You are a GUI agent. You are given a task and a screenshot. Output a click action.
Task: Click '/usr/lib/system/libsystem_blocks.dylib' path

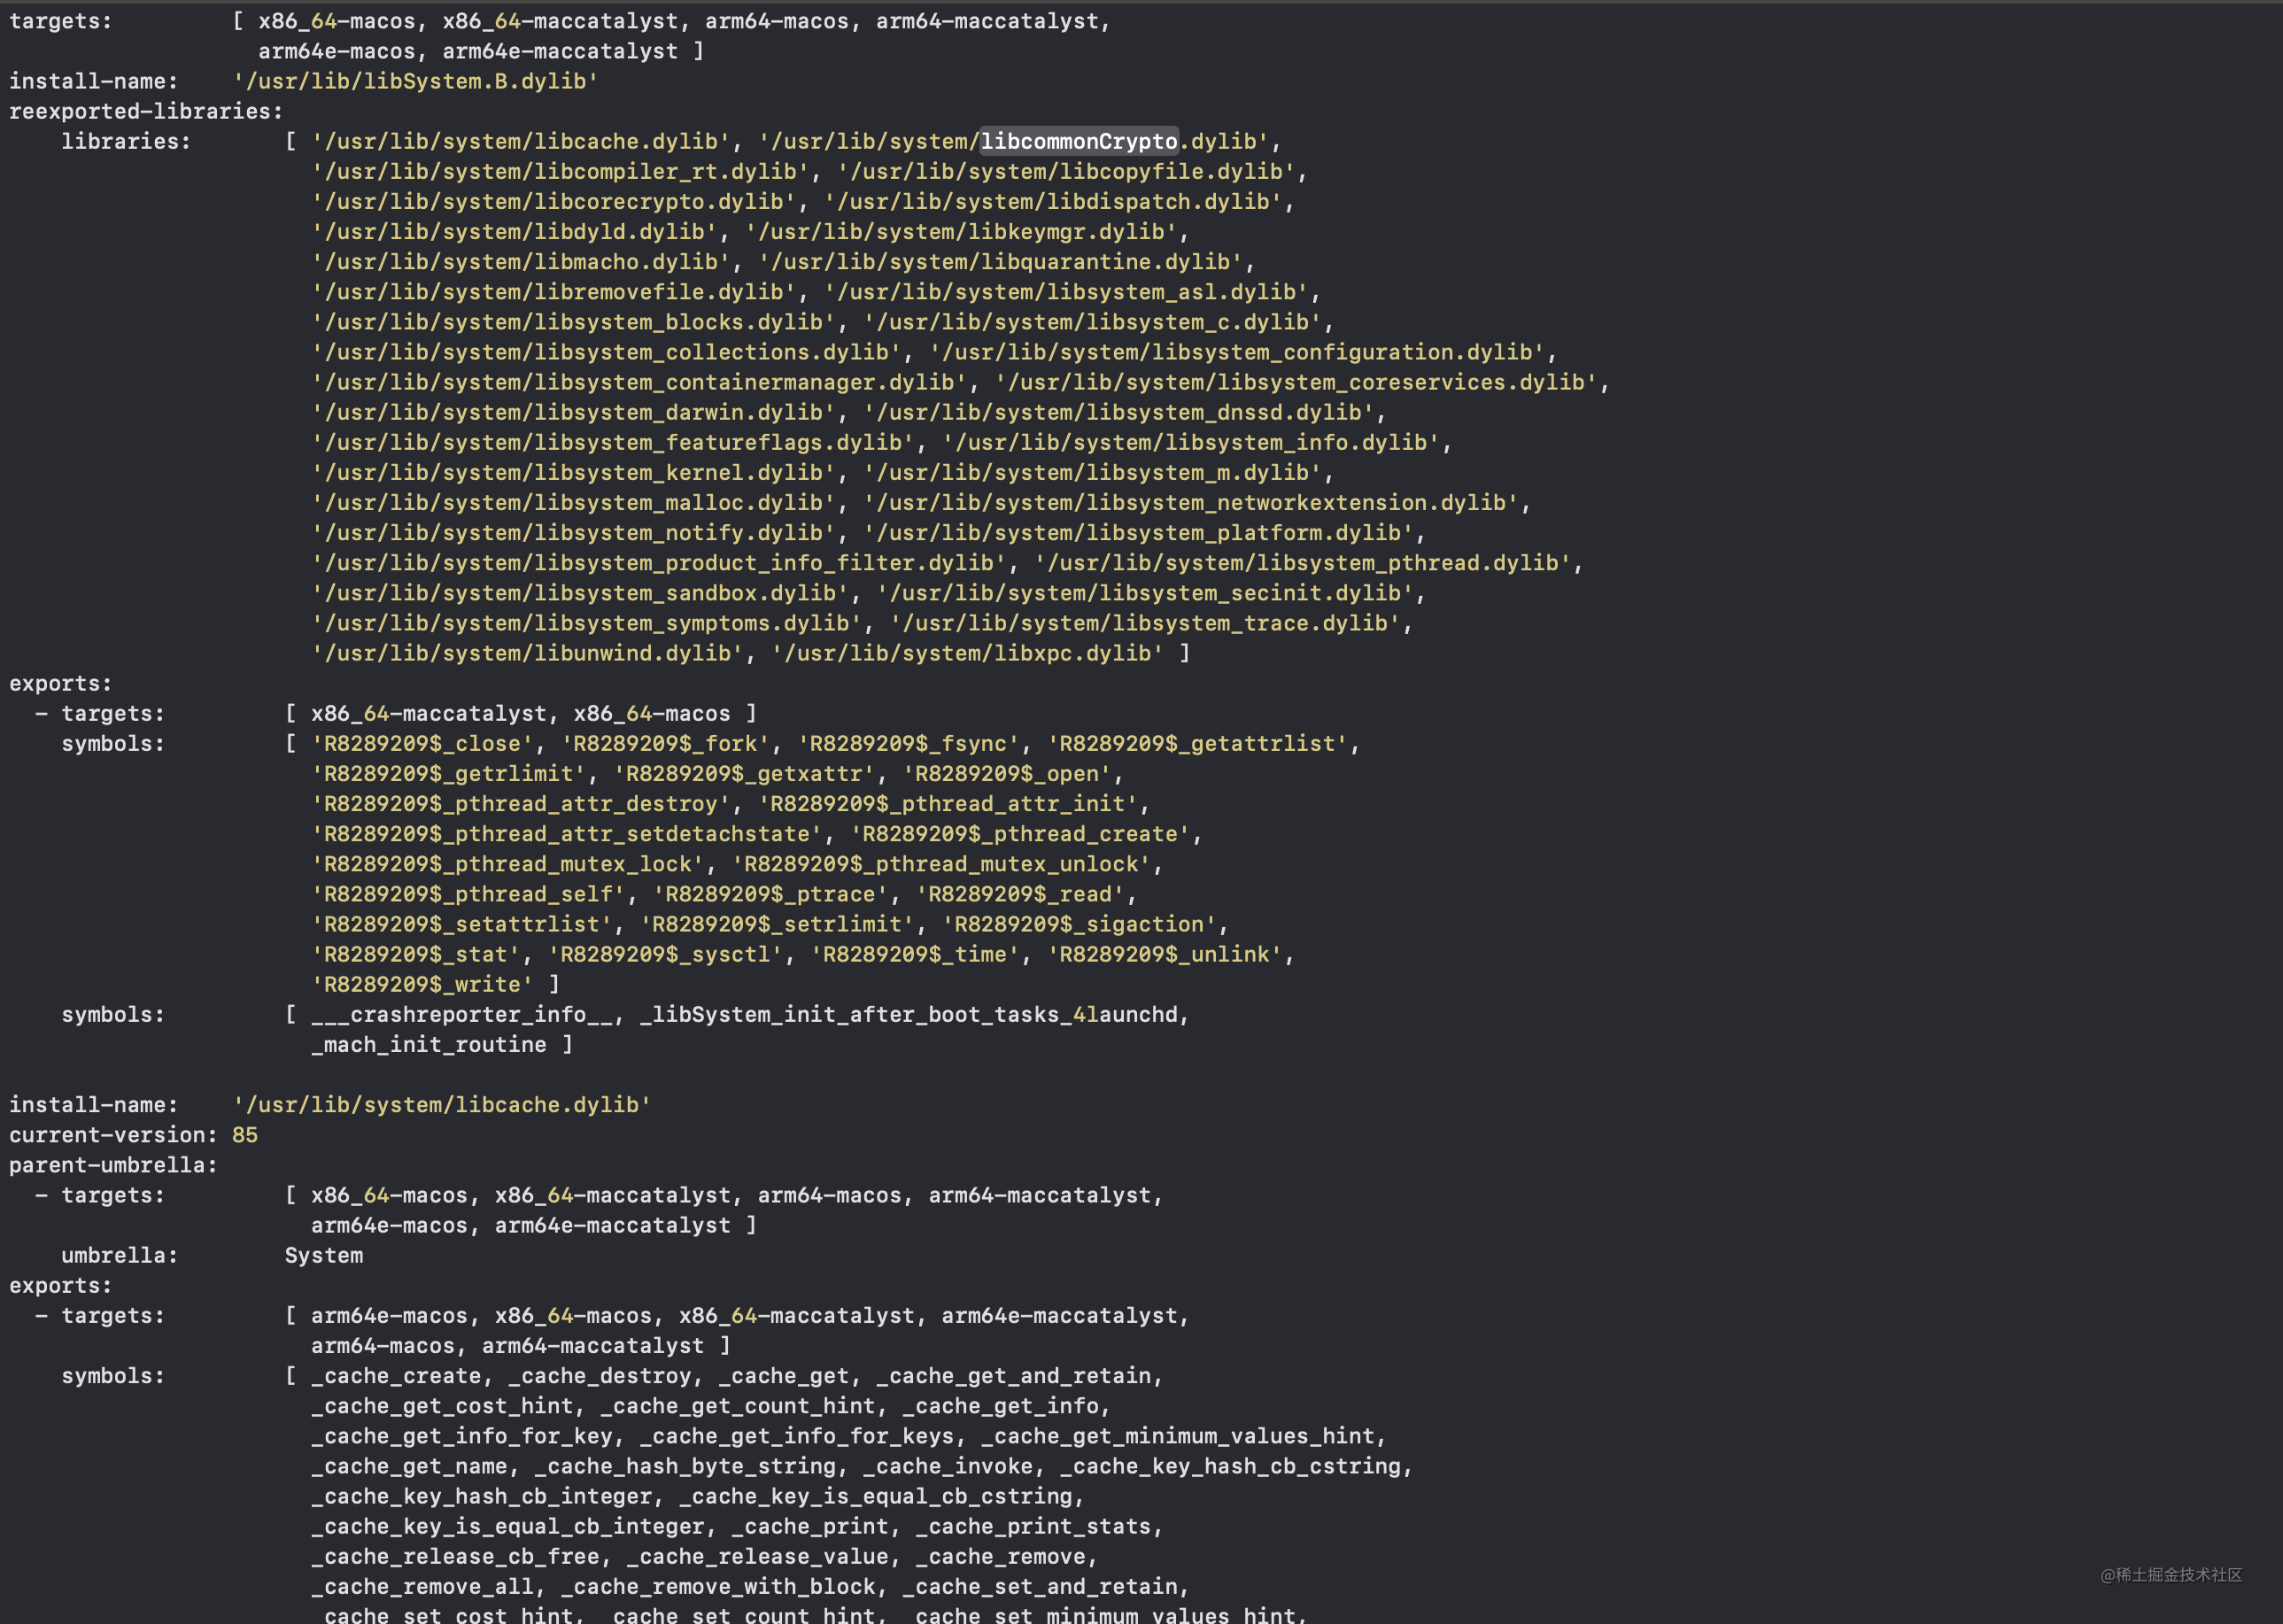(573, 321)
